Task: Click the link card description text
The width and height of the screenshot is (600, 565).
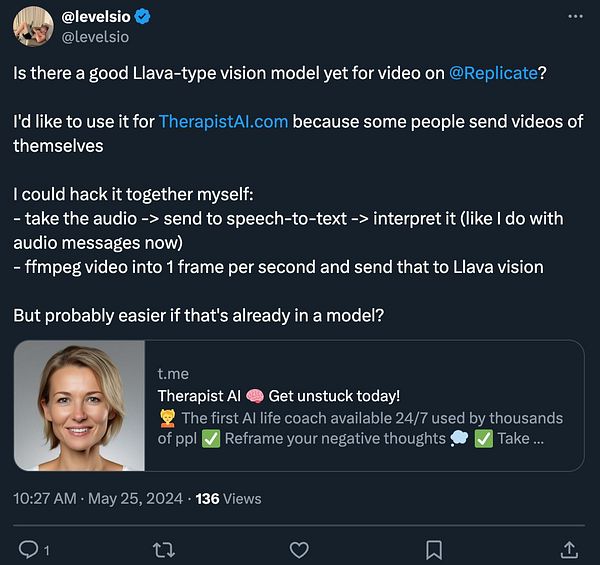Action: [360, 428]
